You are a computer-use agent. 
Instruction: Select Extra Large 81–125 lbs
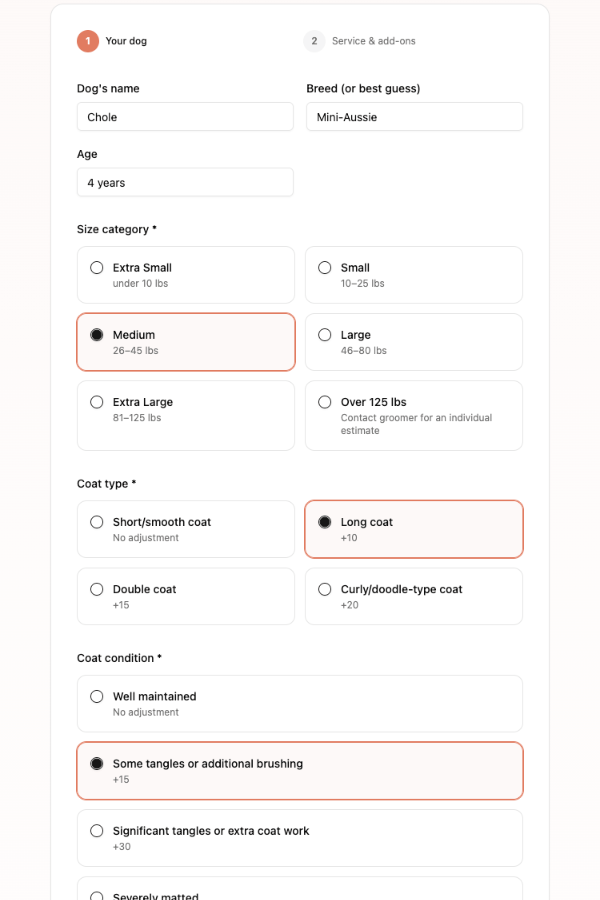coord(185,416)
